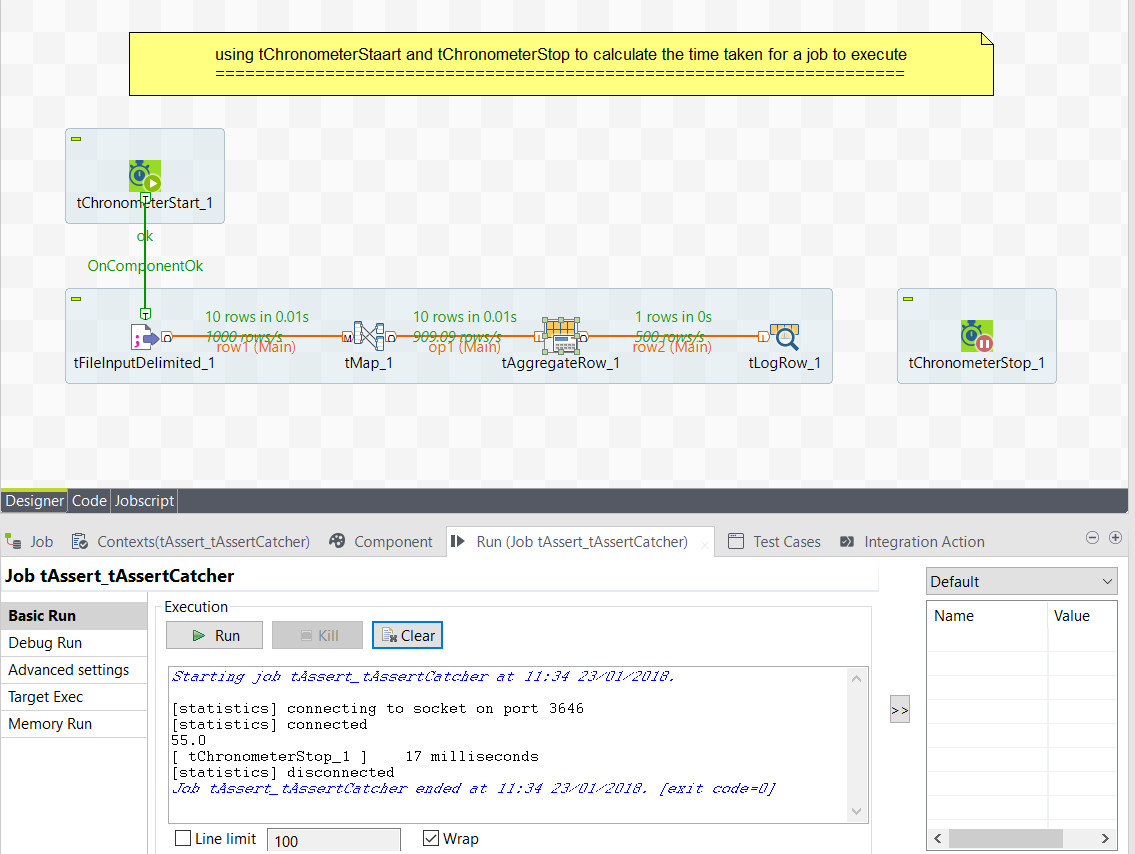
Task: Switch to the Code tab
Action: [89, 500]
